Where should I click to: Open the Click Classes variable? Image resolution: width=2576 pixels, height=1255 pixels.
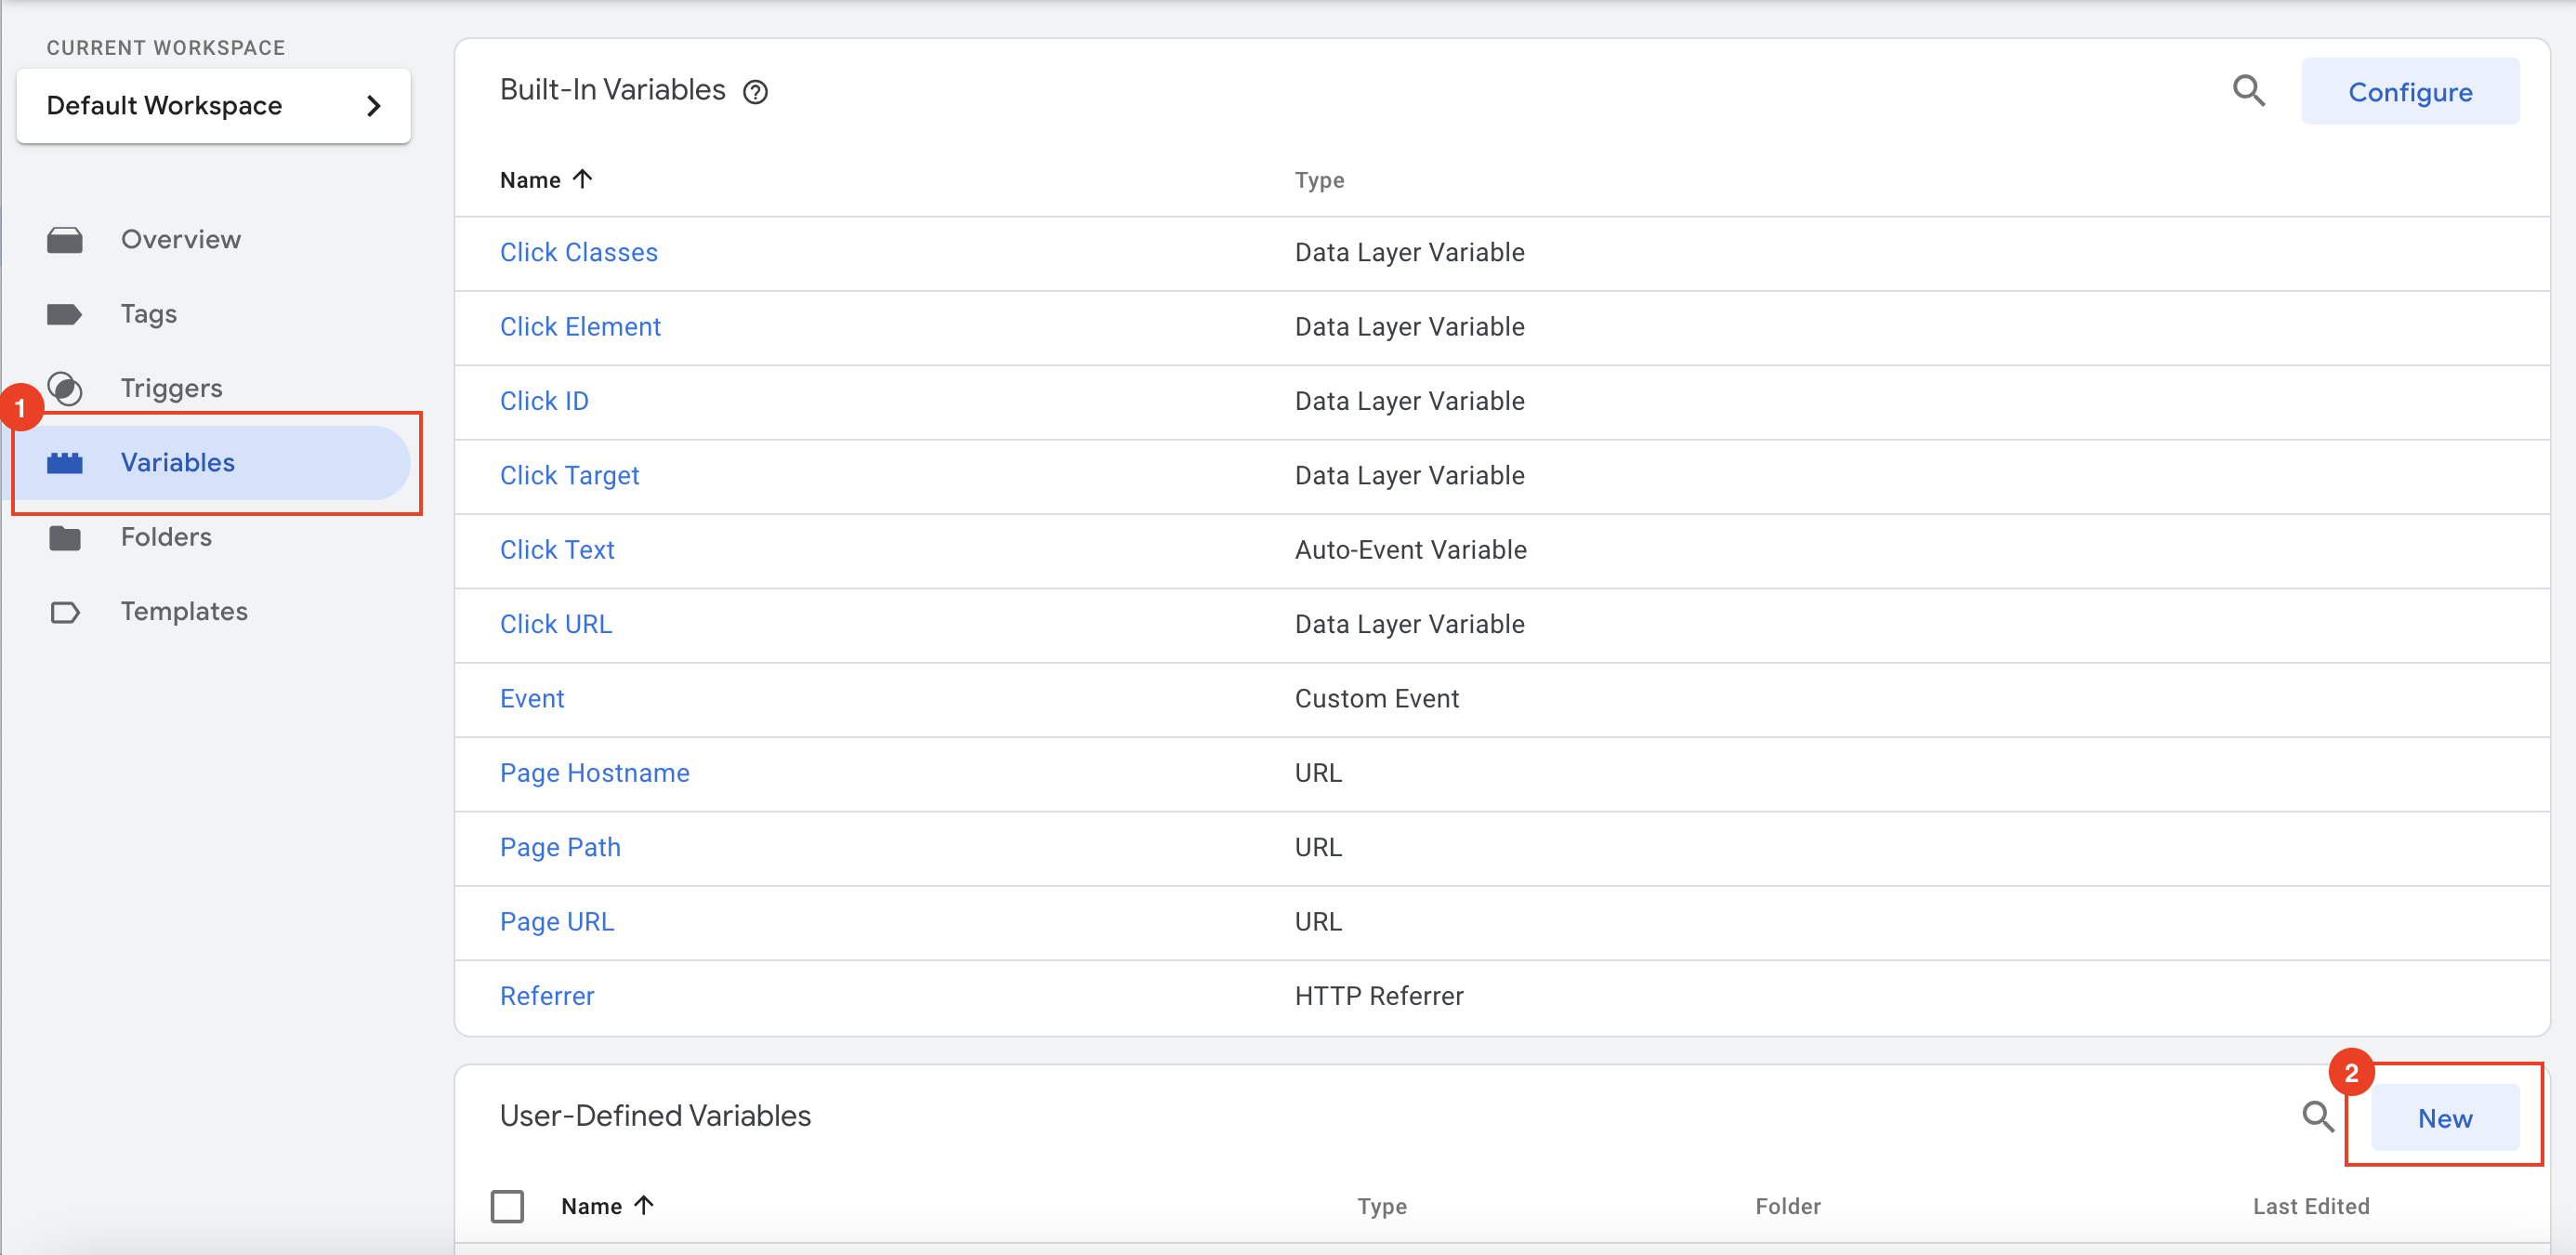[x=578, y=252]
